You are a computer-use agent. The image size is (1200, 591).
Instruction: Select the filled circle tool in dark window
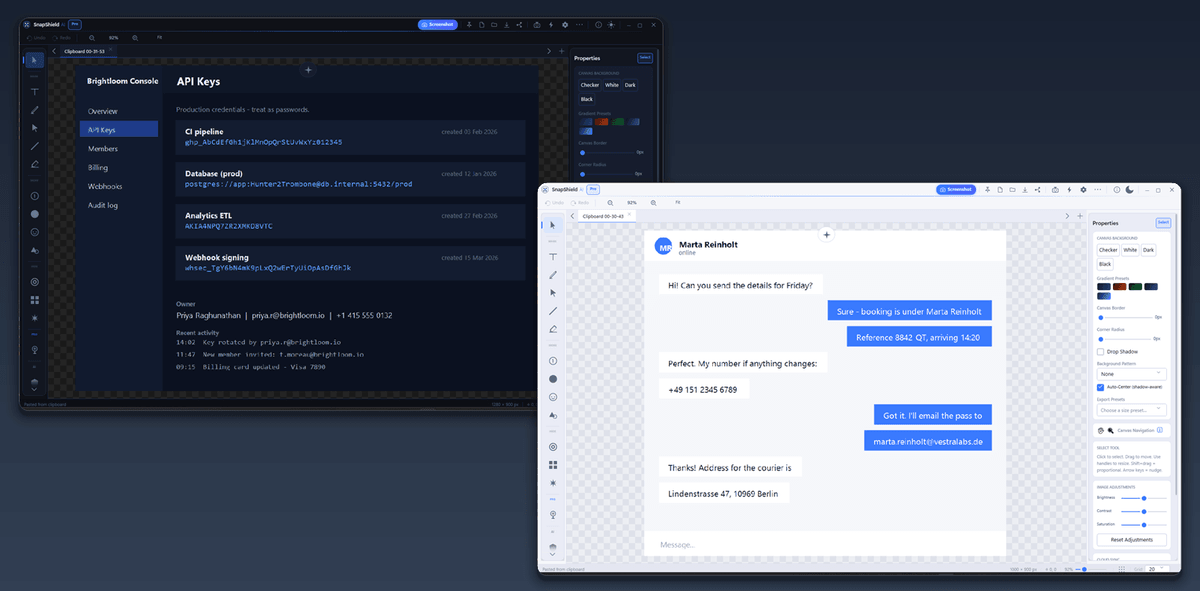(35, 214)
